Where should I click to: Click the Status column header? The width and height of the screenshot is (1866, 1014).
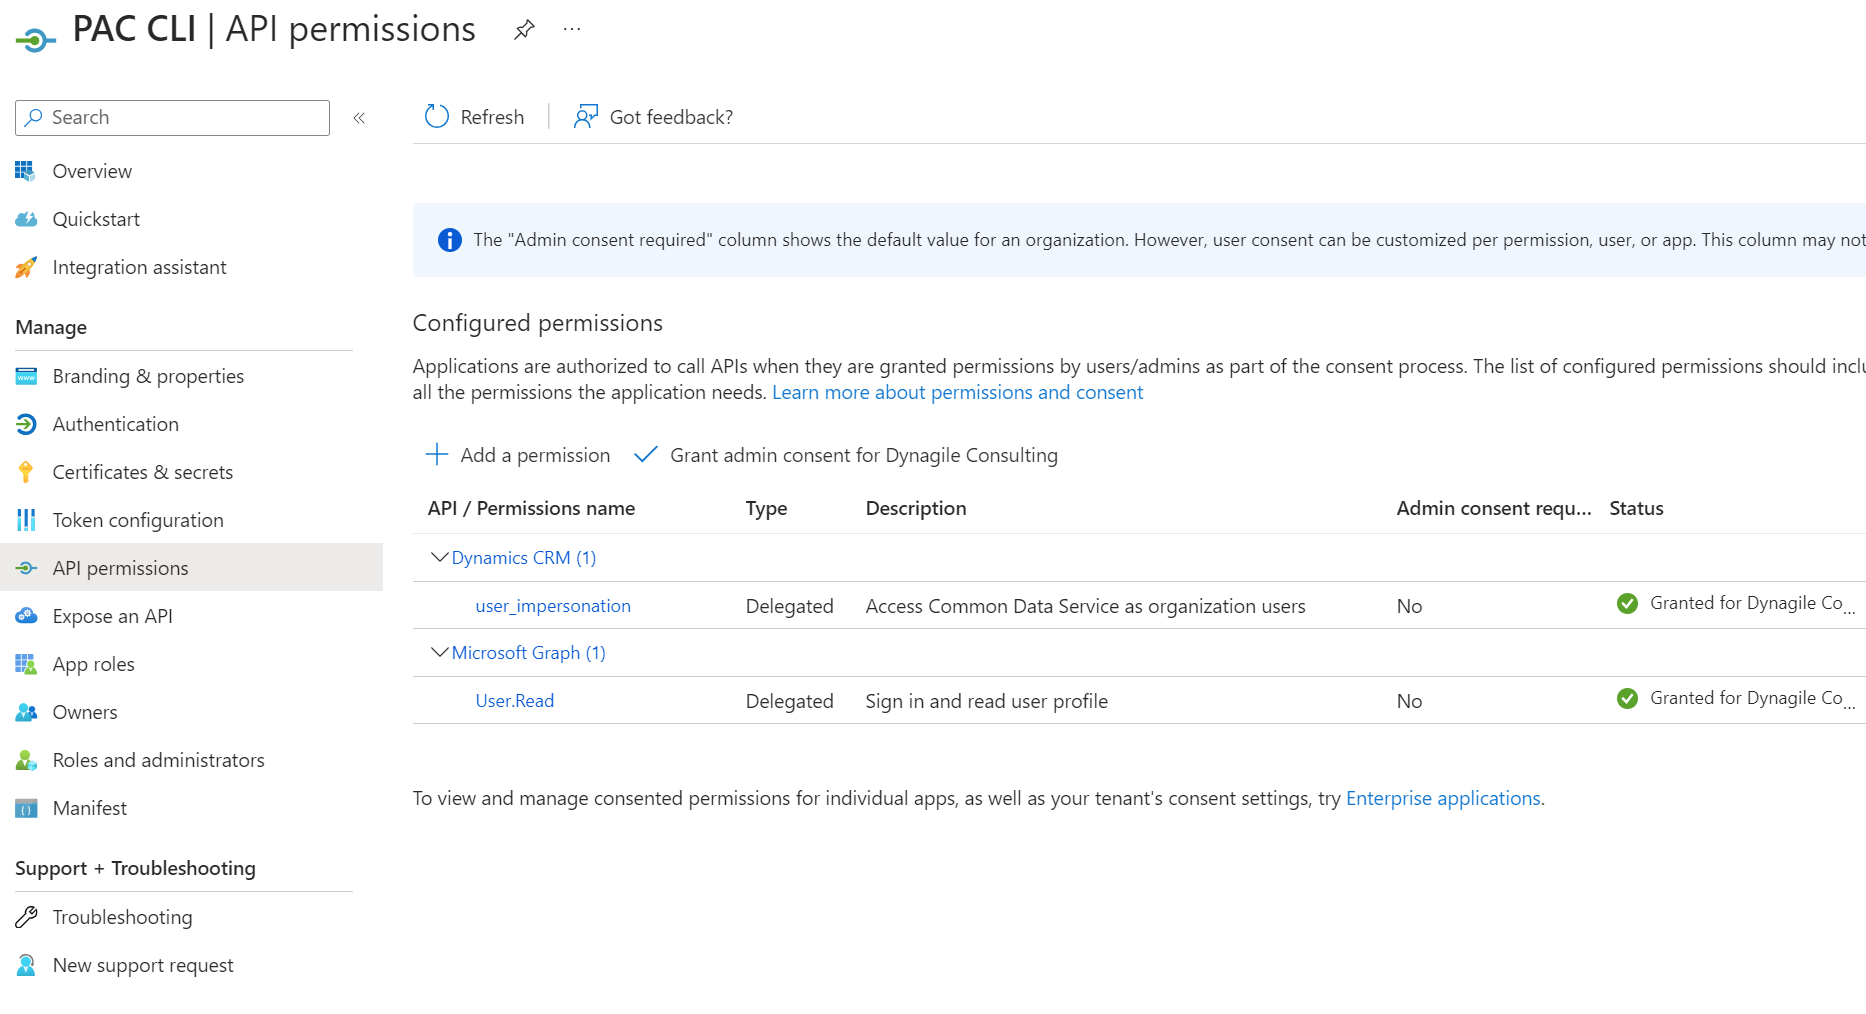pos(1636,508)
